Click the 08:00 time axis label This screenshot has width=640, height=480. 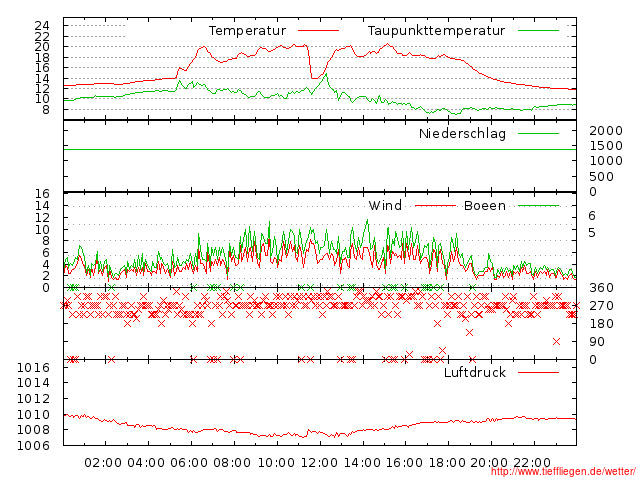point(232,463)
